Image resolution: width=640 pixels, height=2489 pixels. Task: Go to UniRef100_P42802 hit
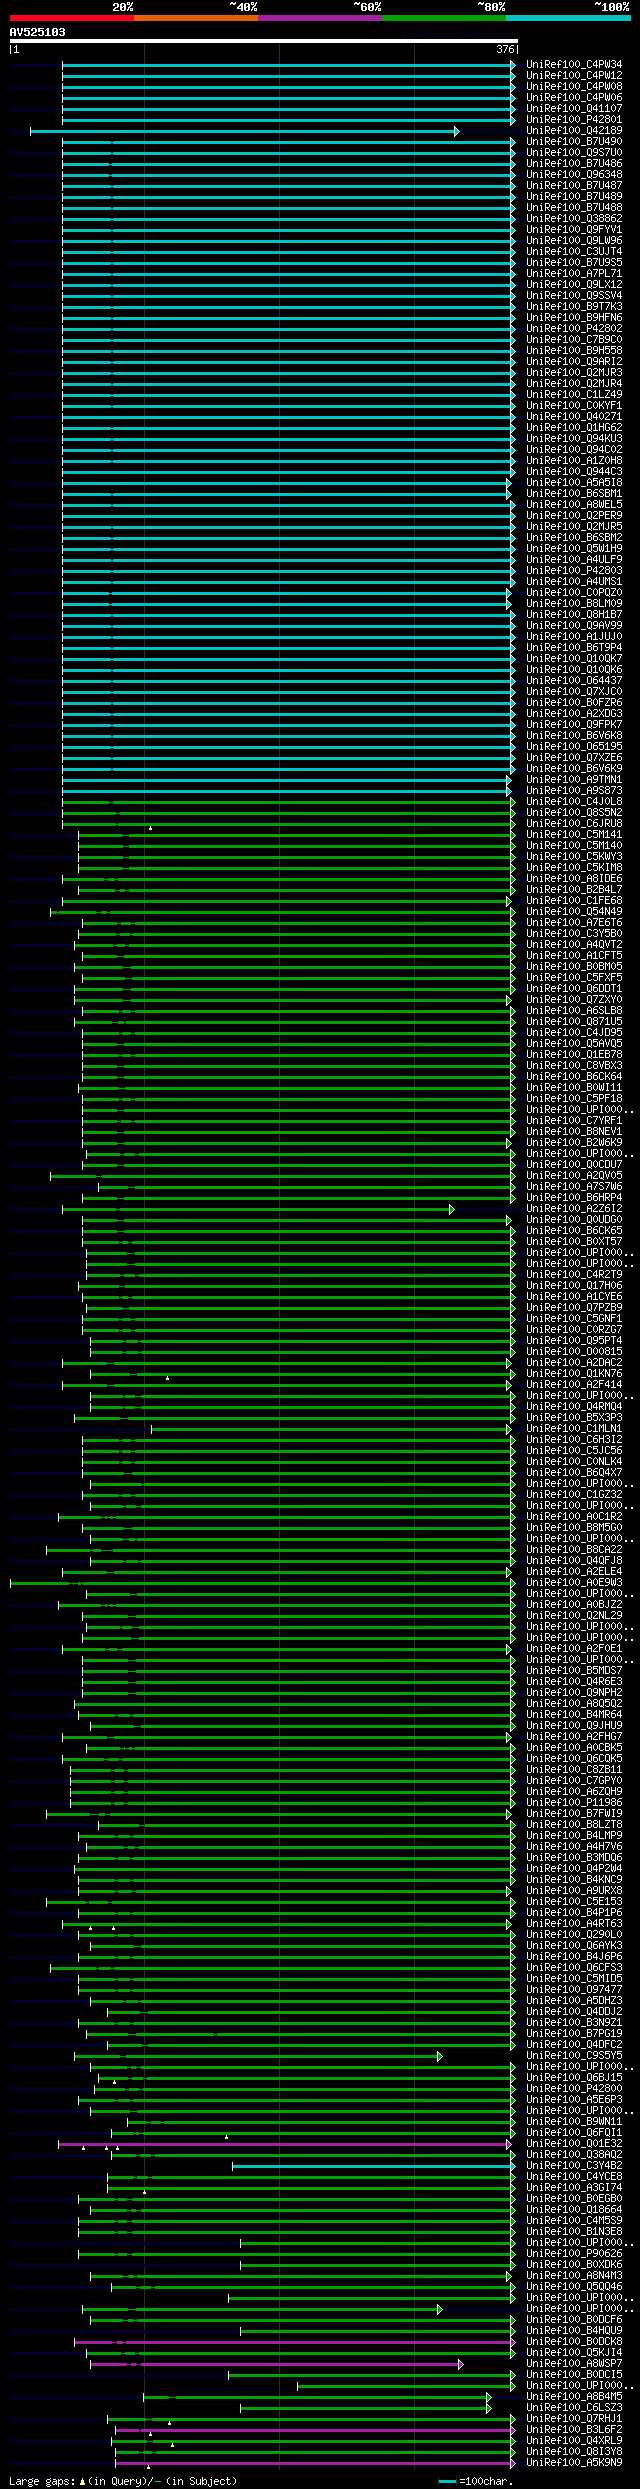(574, 329)
